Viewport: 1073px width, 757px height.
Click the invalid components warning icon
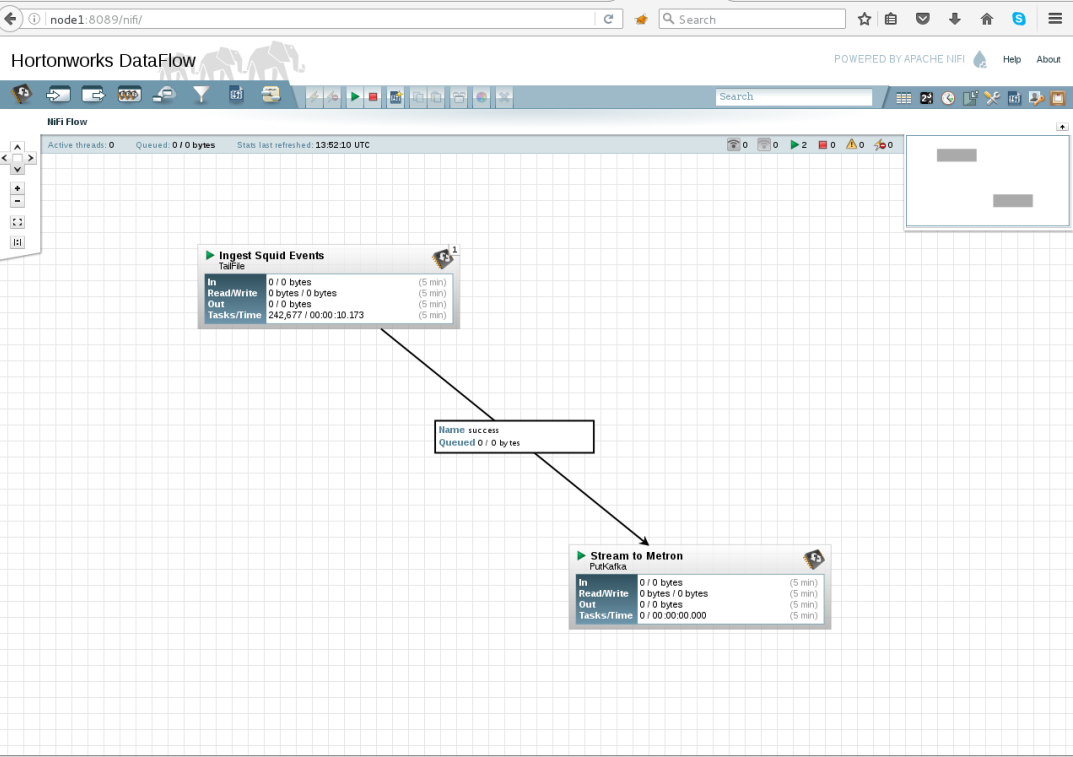[x=851, y=144]
